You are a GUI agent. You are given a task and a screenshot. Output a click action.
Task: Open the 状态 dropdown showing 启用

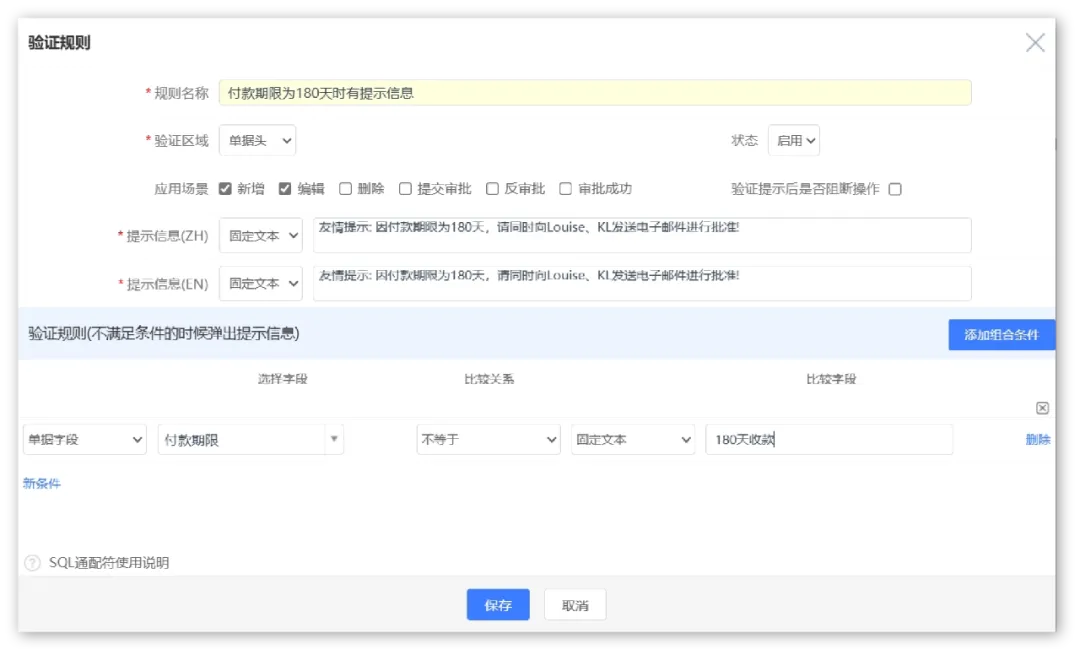tap(794, 141)
